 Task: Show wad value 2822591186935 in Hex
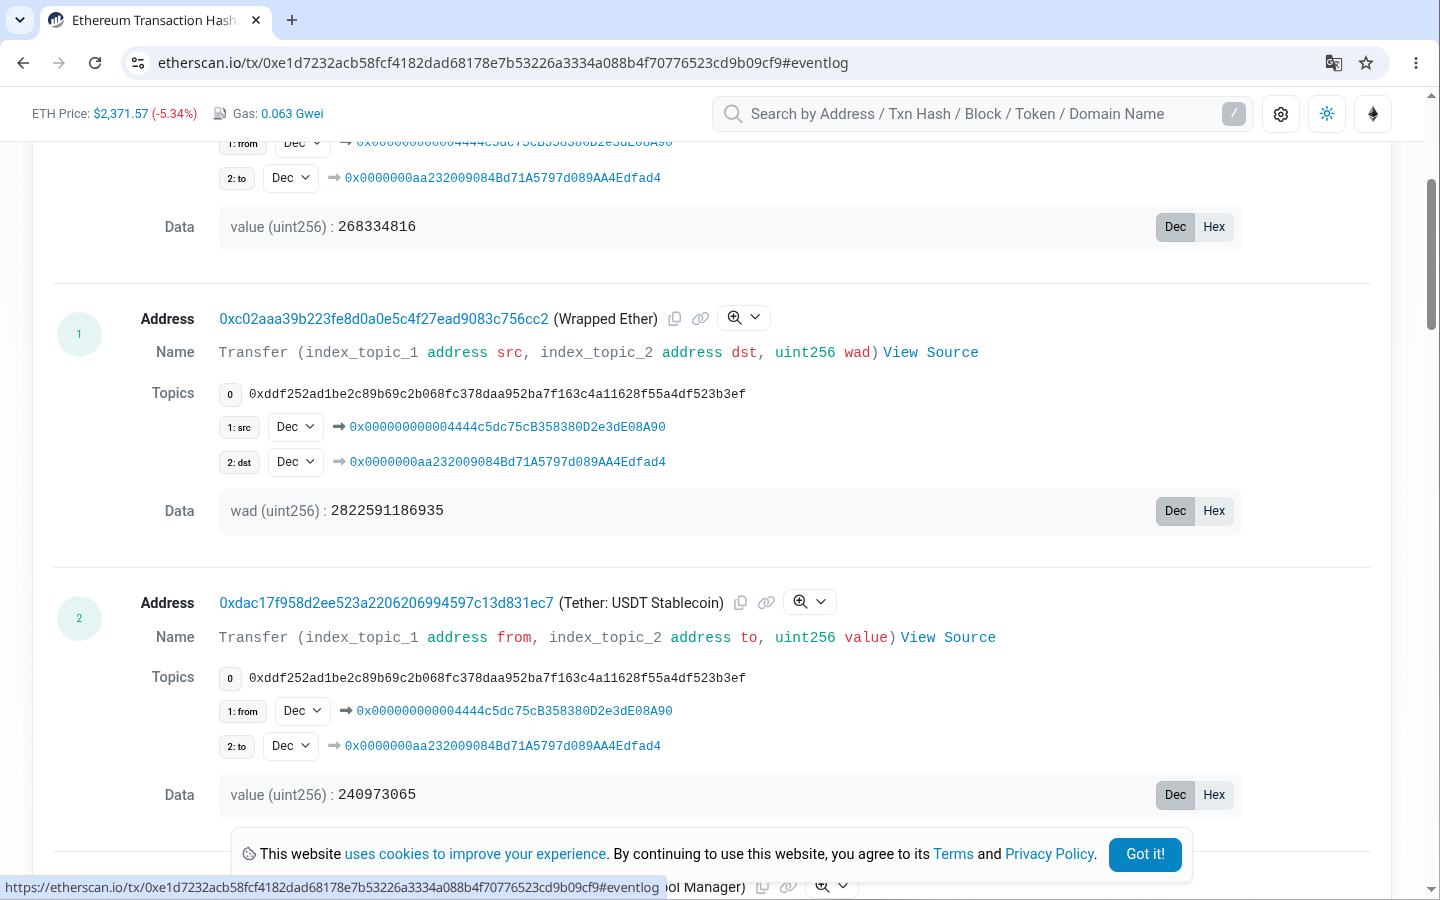pos(1214,511)
